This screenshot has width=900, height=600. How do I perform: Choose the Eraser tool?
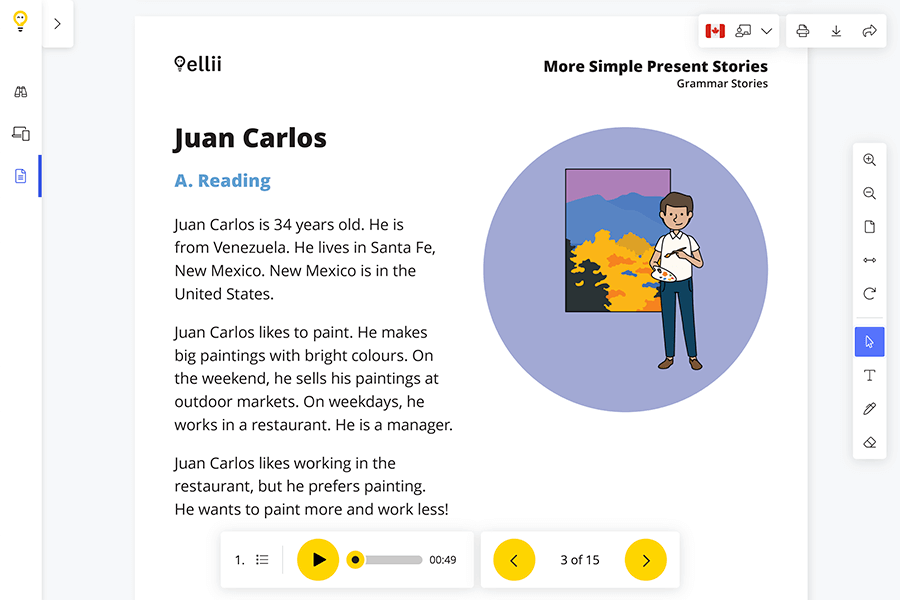click(x=869, y=441)
